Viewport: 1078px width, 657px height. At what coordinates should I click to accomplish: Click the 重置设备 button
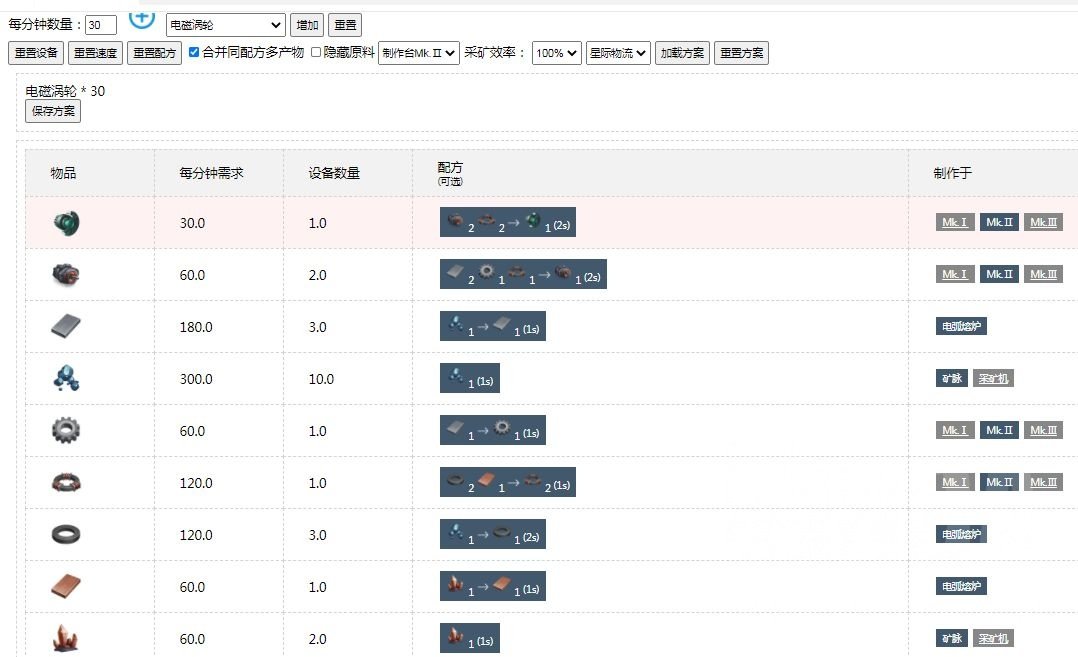pos(36,53)
